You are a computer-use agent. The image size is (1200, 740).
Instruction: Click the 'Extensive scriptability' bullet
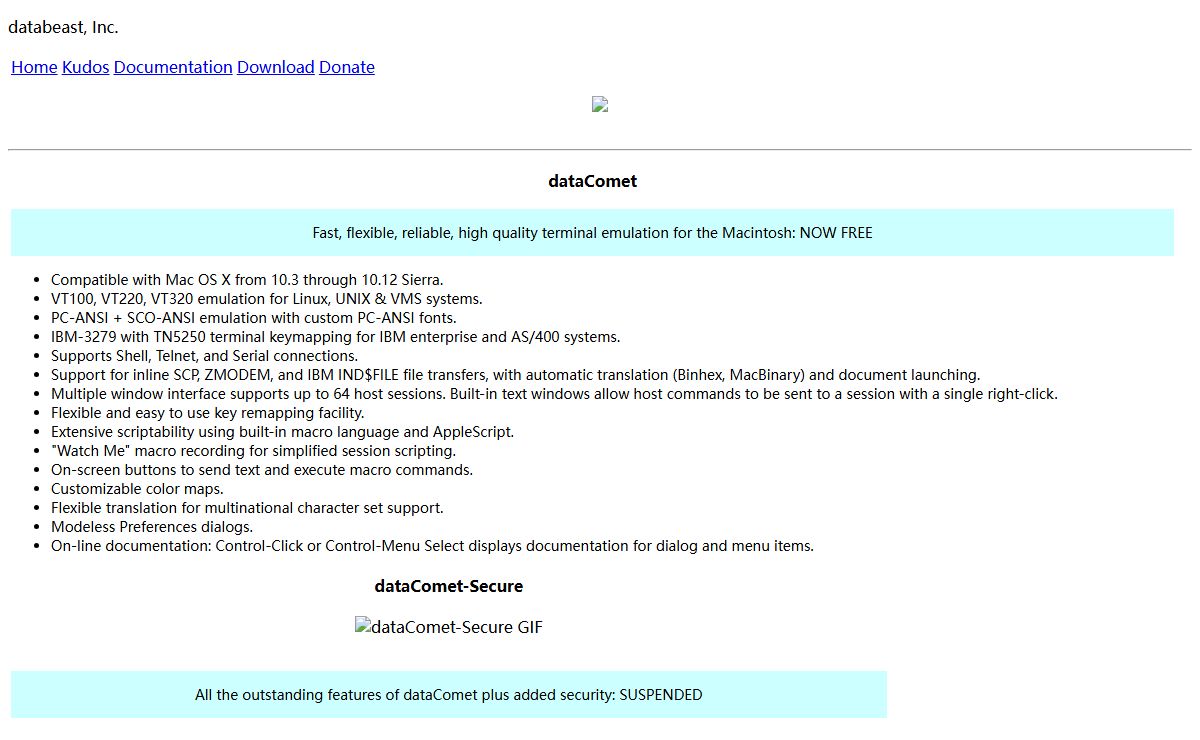282,432
